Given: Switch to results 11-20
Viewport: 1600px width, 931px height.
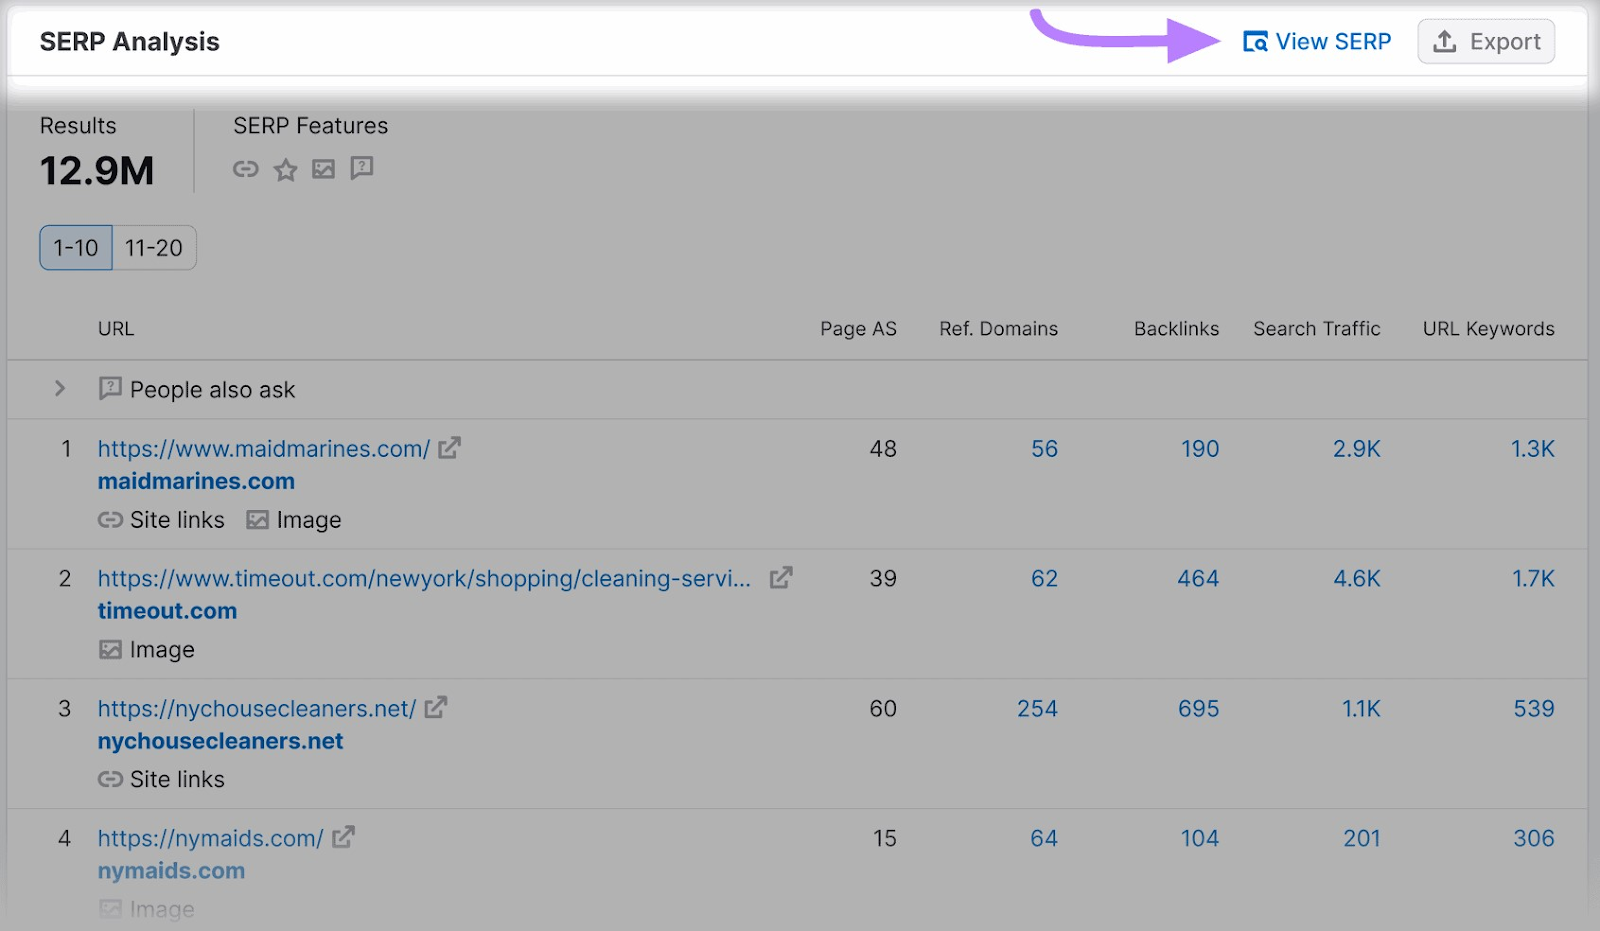Looking at the screenshot, I should [x=153, y=247].
